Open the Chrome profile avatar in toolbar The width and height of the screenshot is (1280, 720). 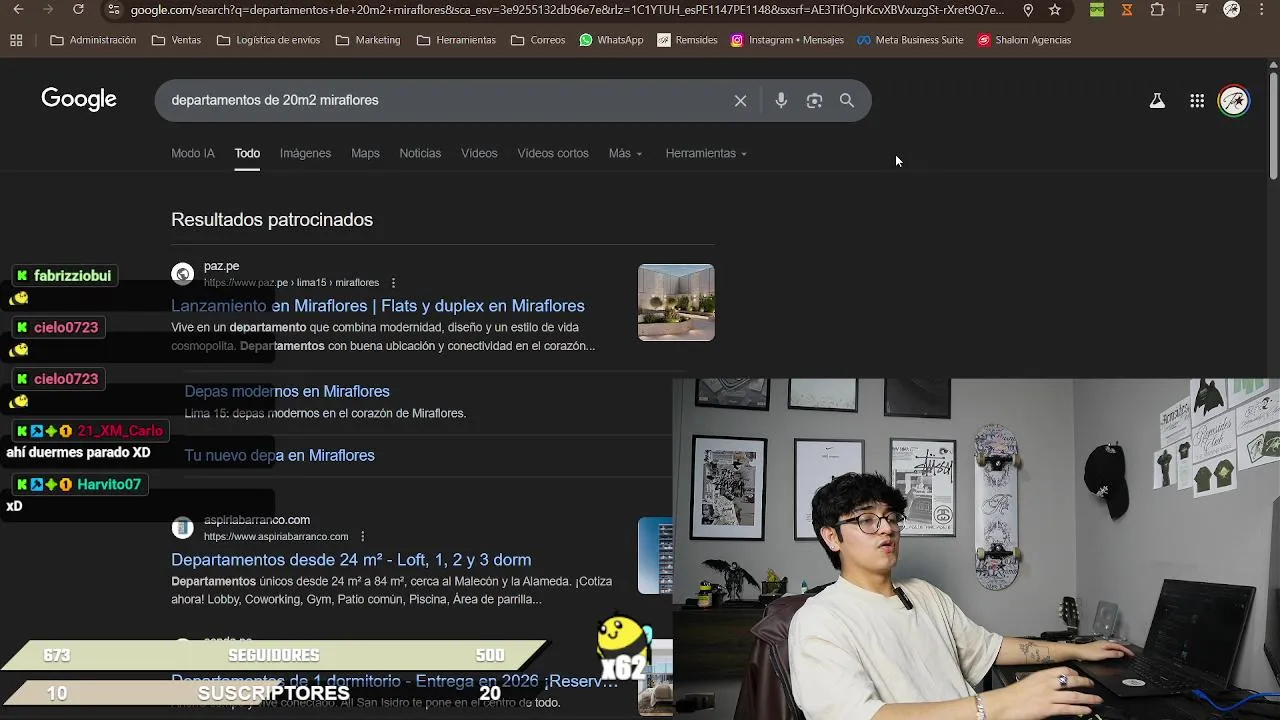tap(1232, 9)
